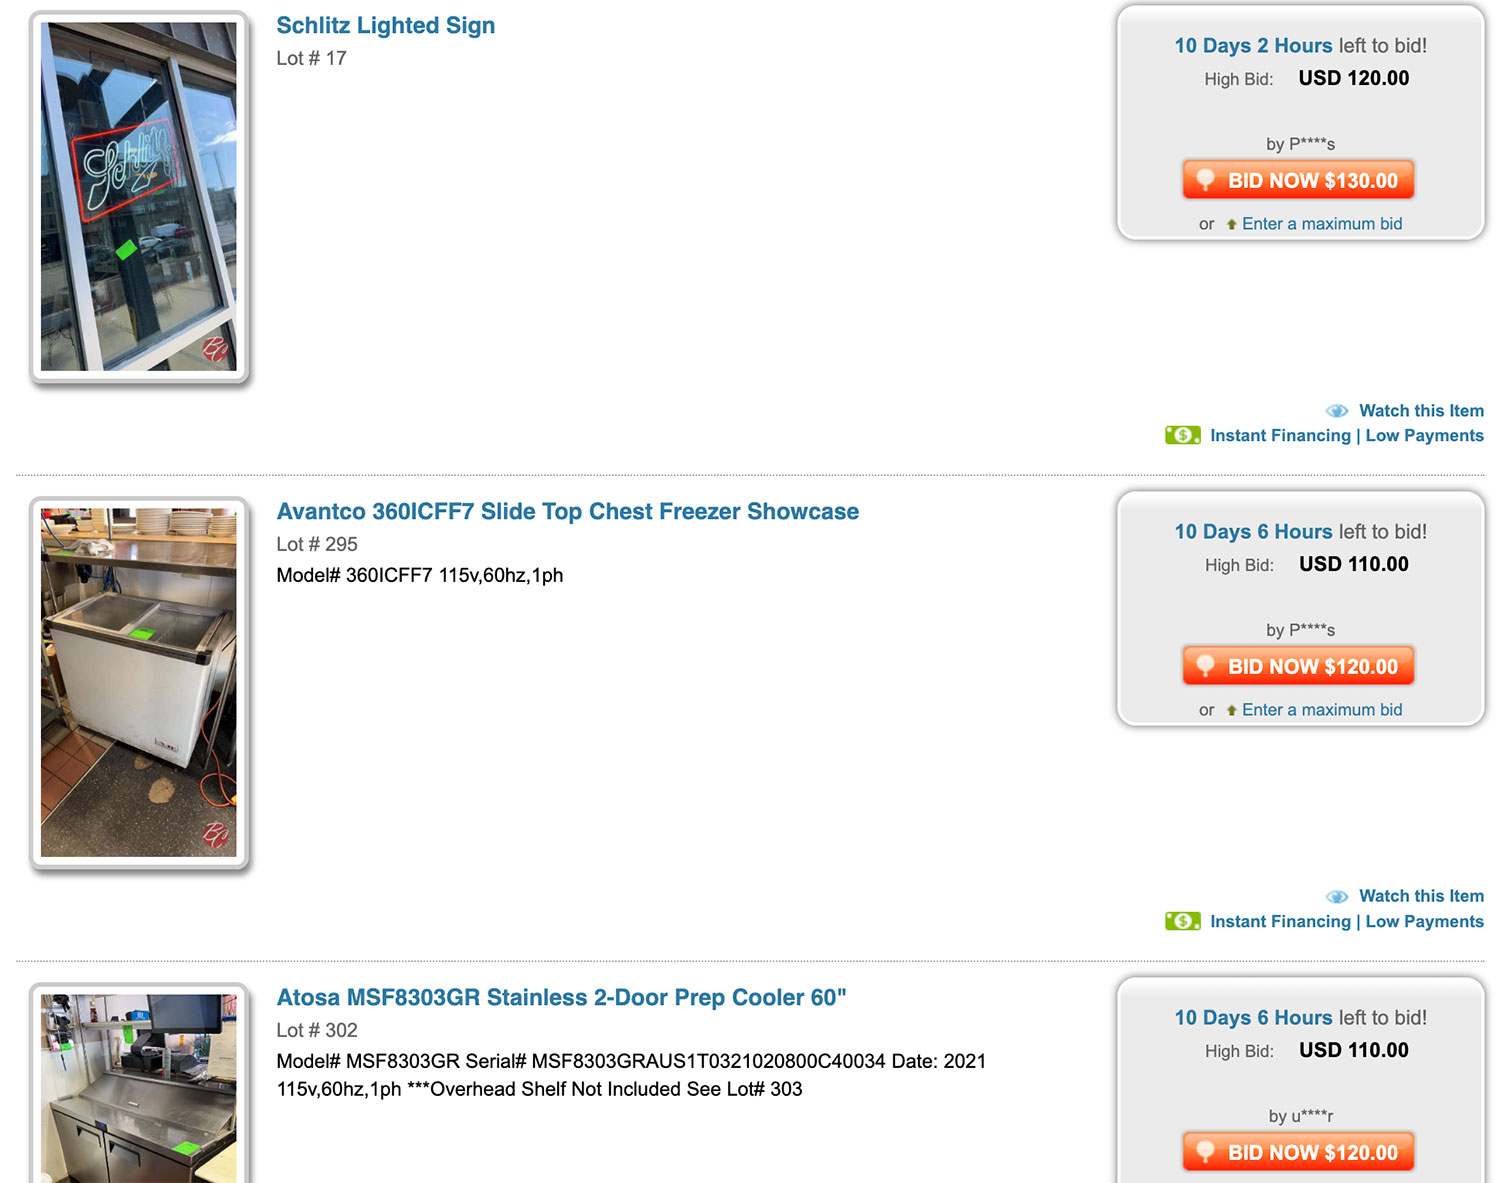Open Atosa MSF8303GR Prep Cooler listing title
Image resolution: width=1500 pixels, height=1183 pixels.
click(x=561, y=997)
